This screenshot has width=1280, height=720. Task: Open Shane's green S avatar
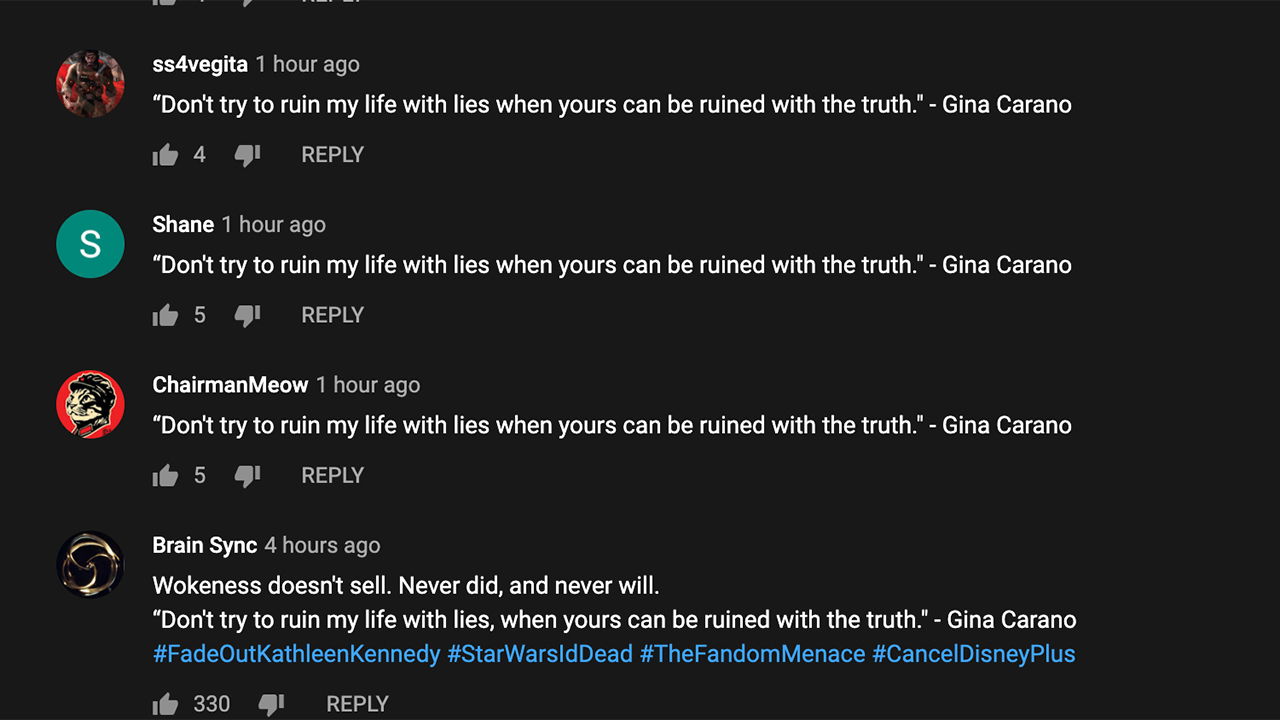point(90,244)
